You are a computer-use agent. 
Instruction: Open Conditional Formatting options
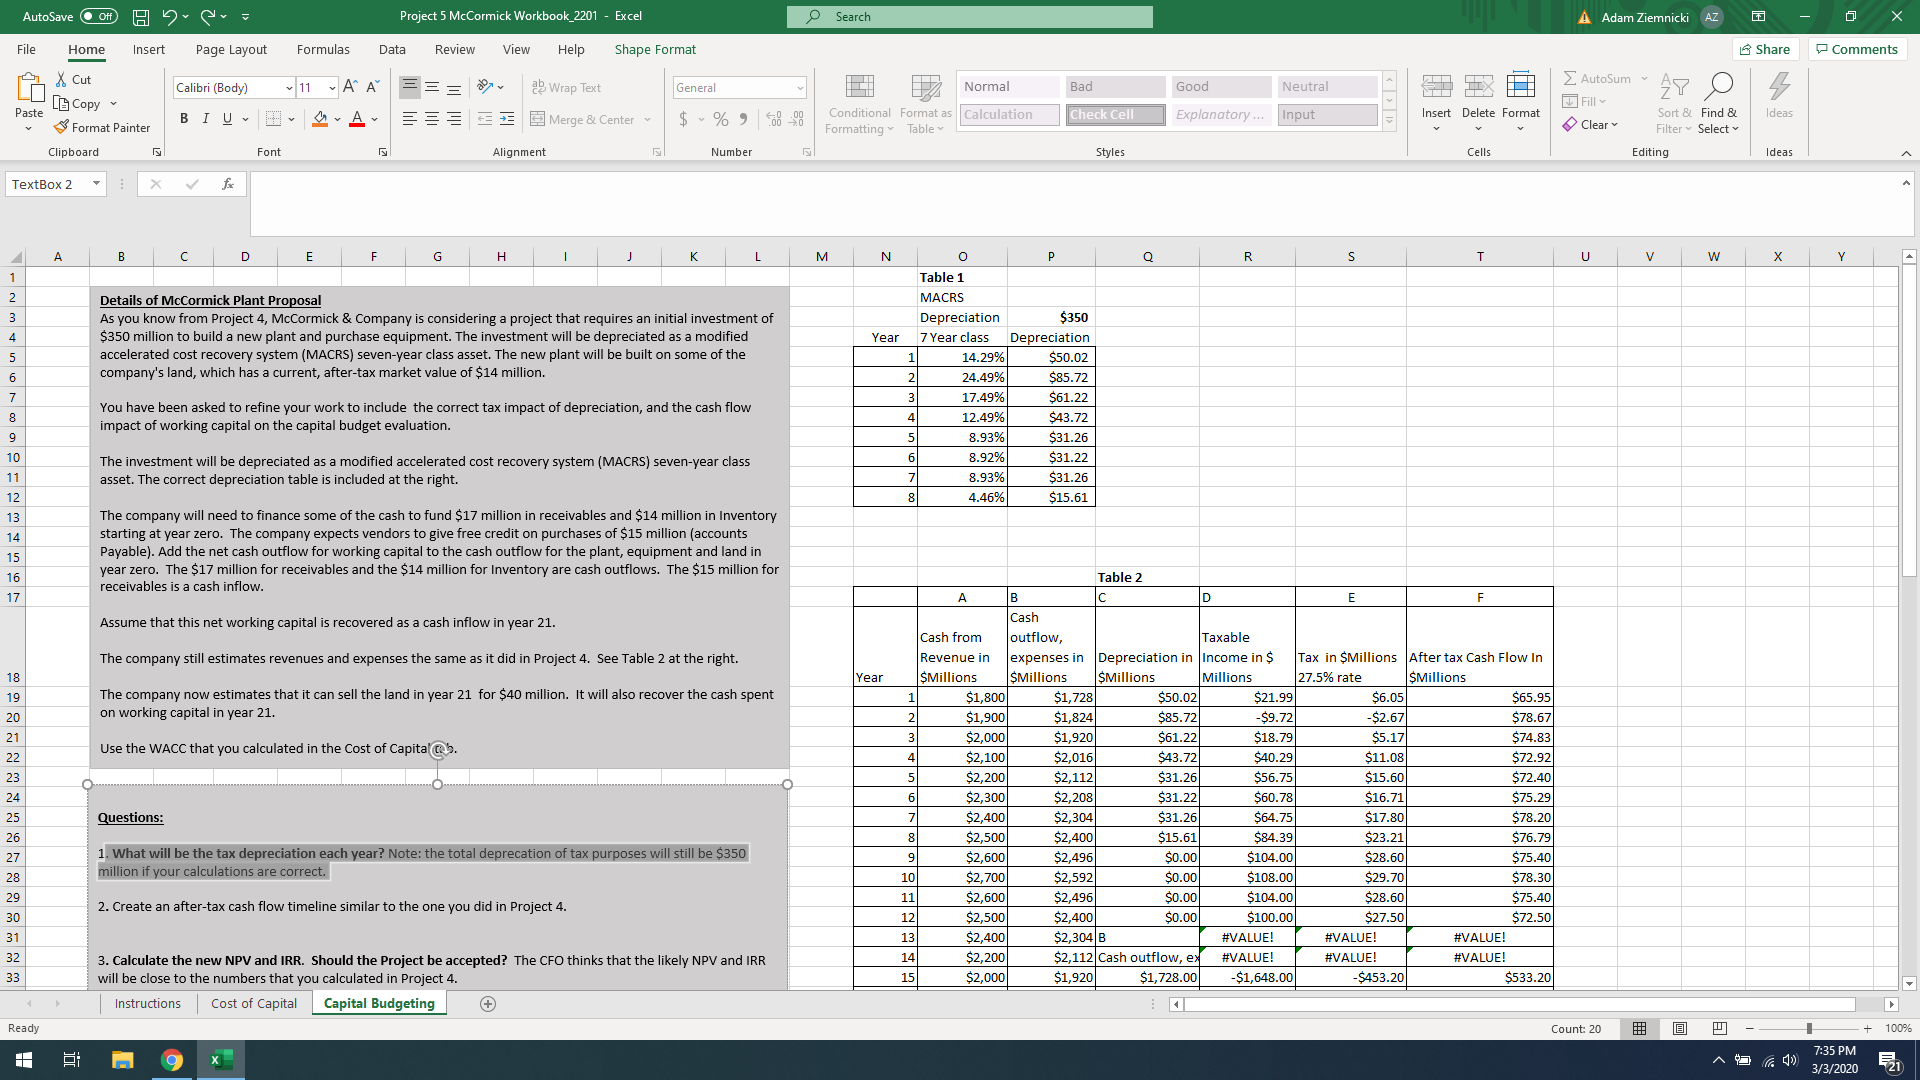859,104
